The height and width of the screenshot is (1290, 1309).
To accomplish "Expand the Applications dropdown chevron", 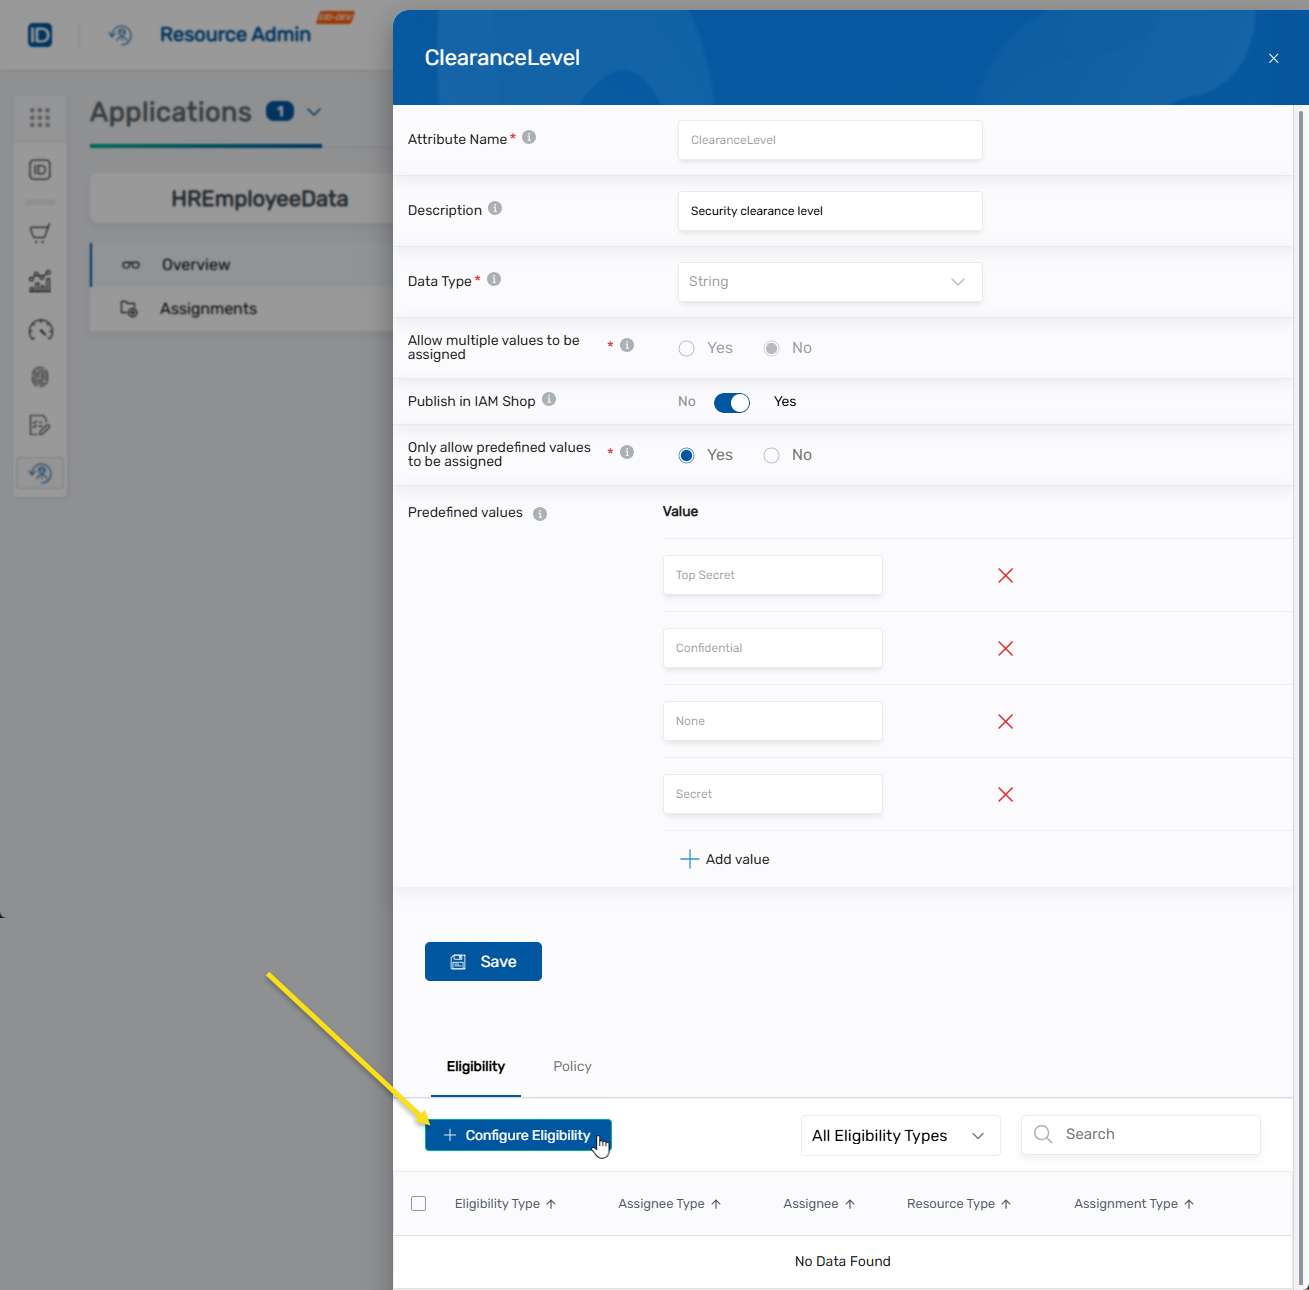I will coord(313,113).
